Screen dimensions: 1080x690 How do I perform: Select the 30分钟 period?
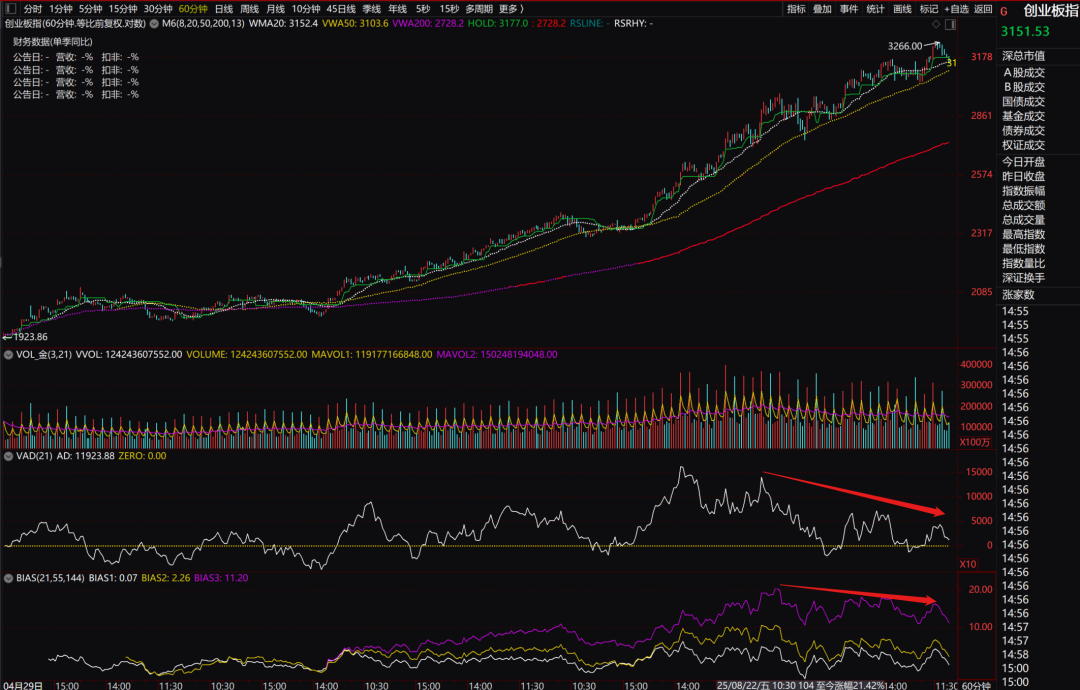(158, 9)
